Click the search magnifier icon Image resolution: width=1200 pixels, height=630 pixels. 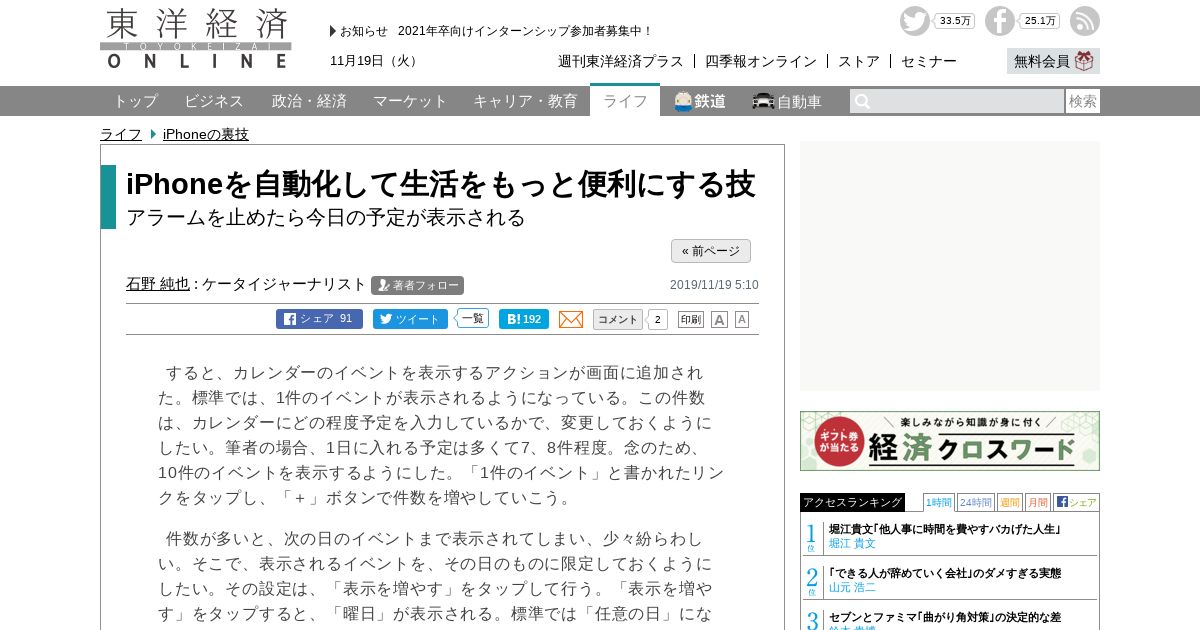(862, 101)
